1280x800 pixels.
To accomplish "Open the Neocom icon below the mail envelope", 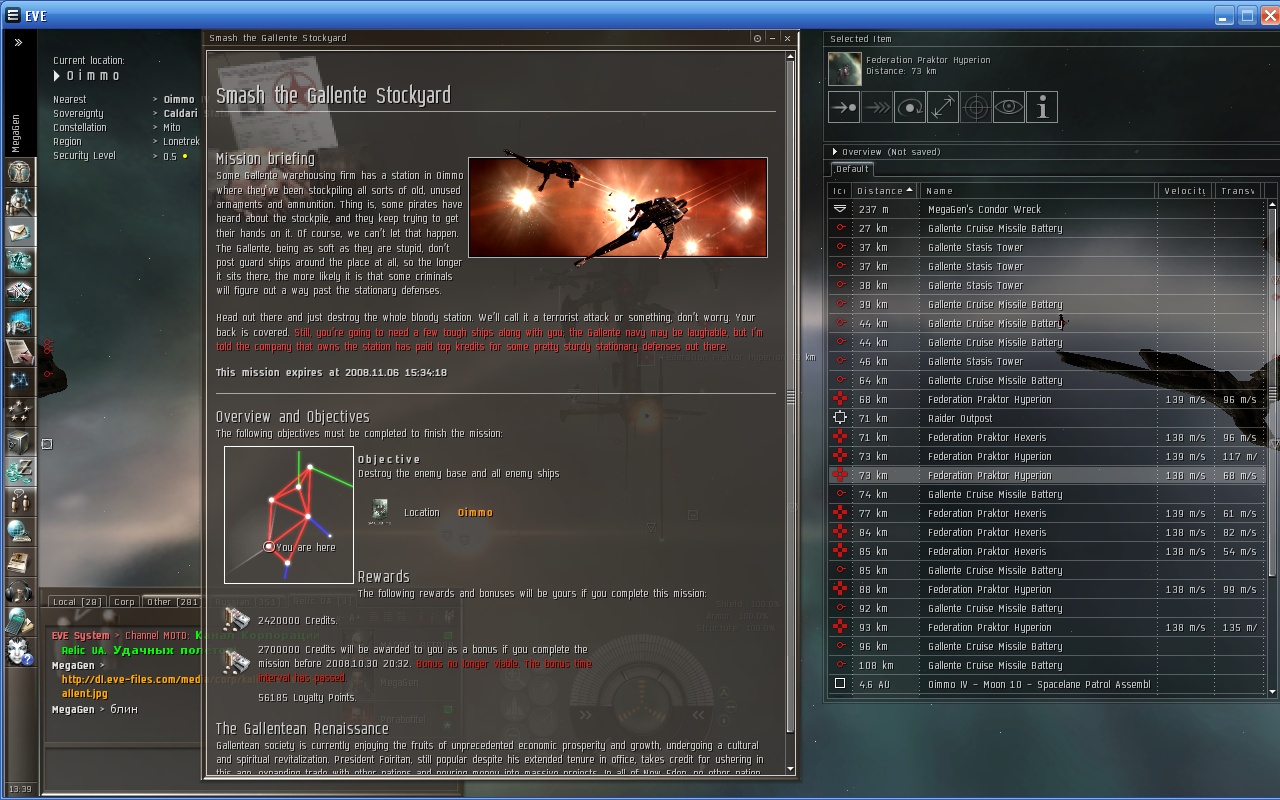I will 20,261.
